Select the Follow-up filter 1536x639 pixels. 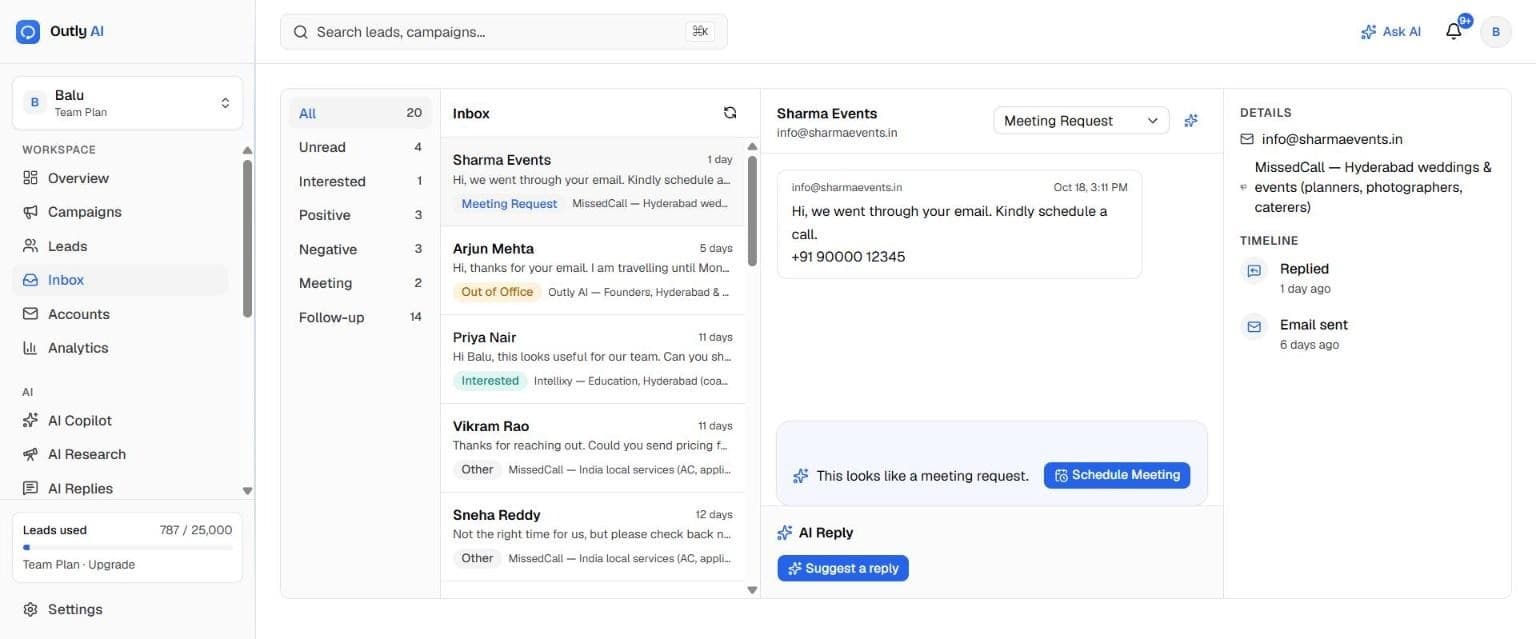[x=360, y=317]
